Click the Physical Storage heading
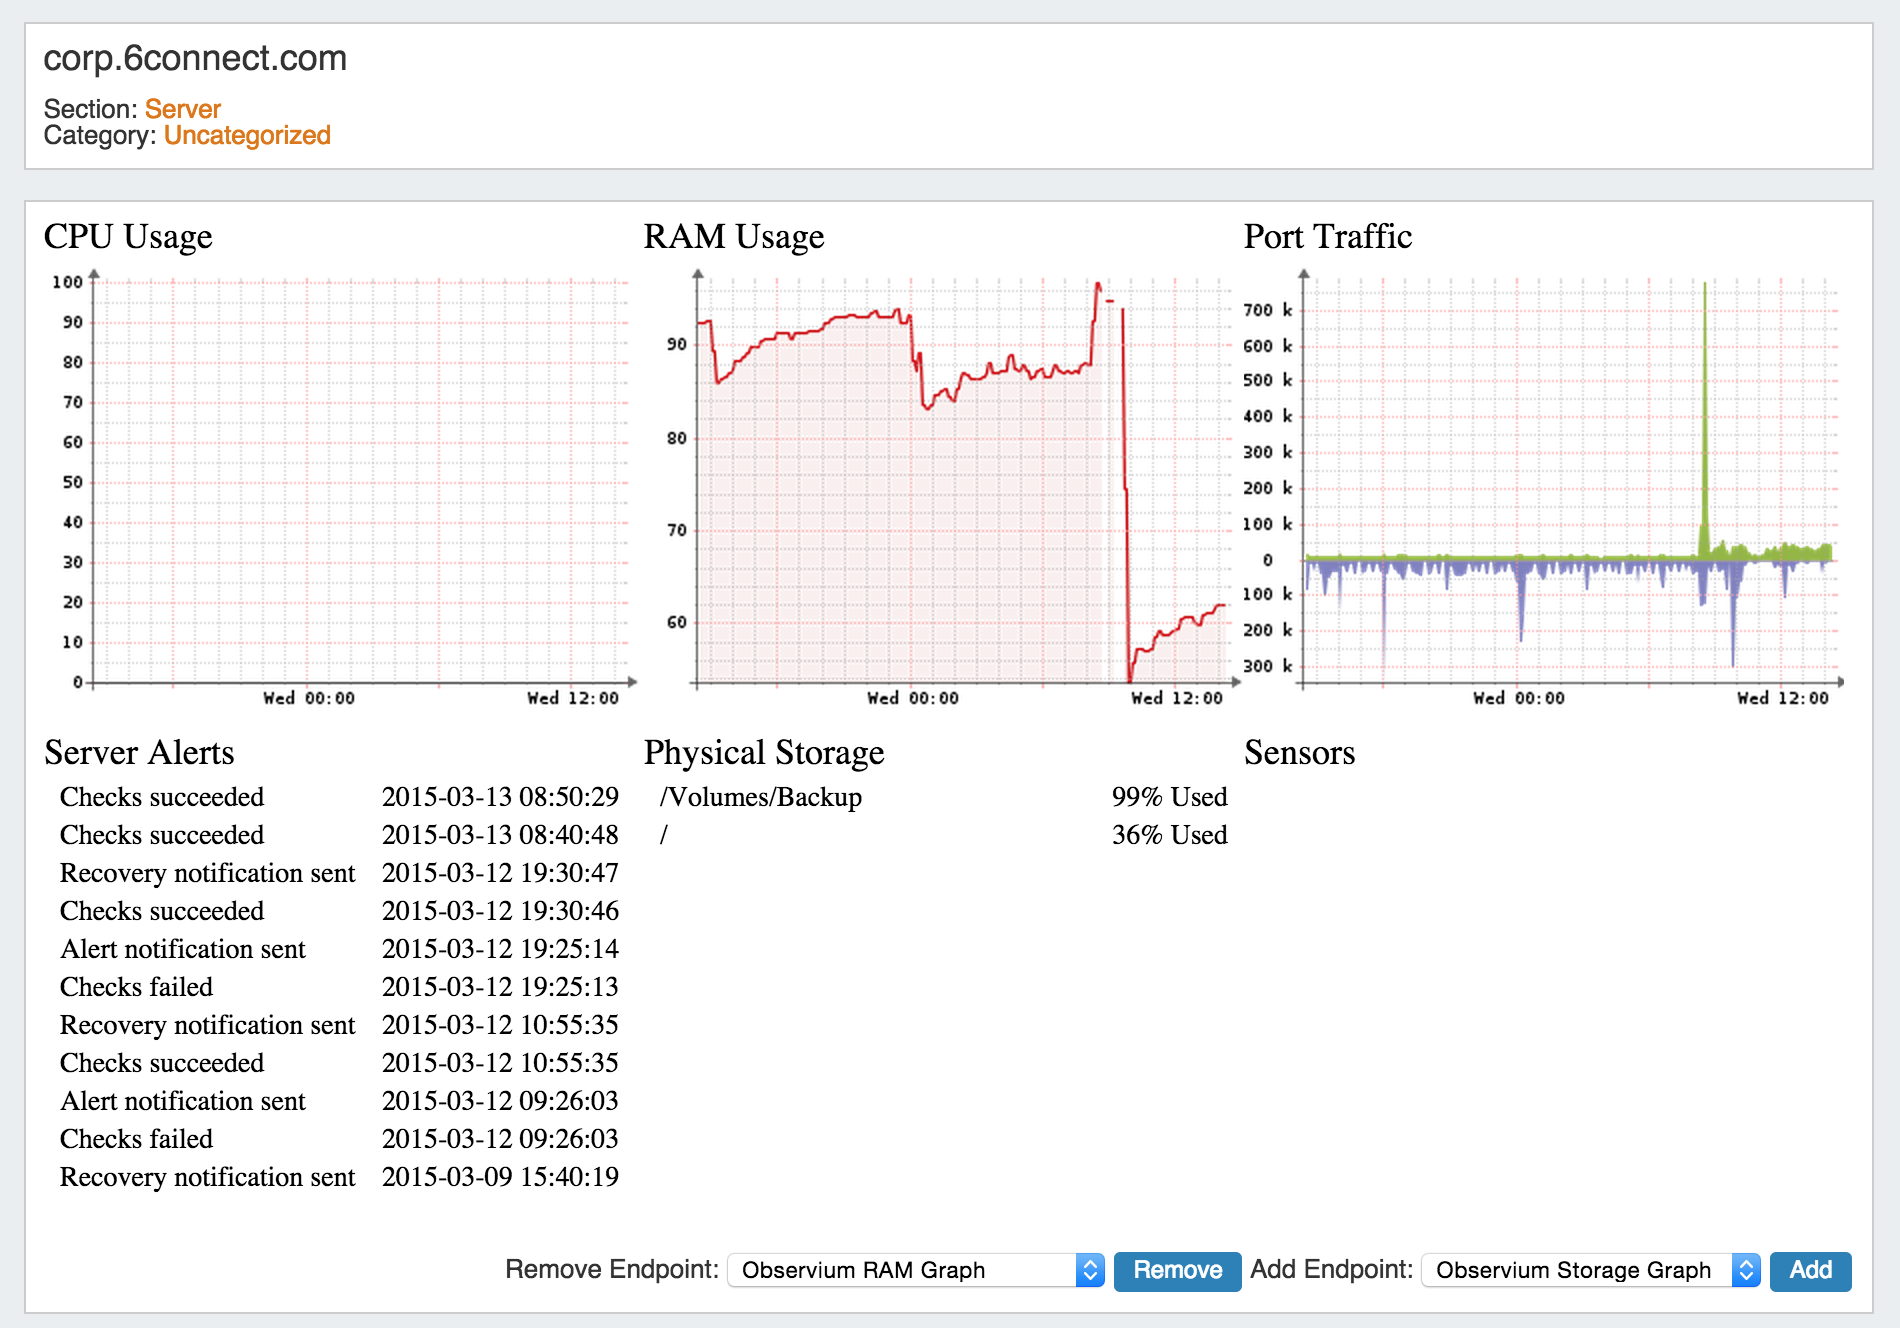Viewport: 1900px width, 1328px height. (764, 753)
